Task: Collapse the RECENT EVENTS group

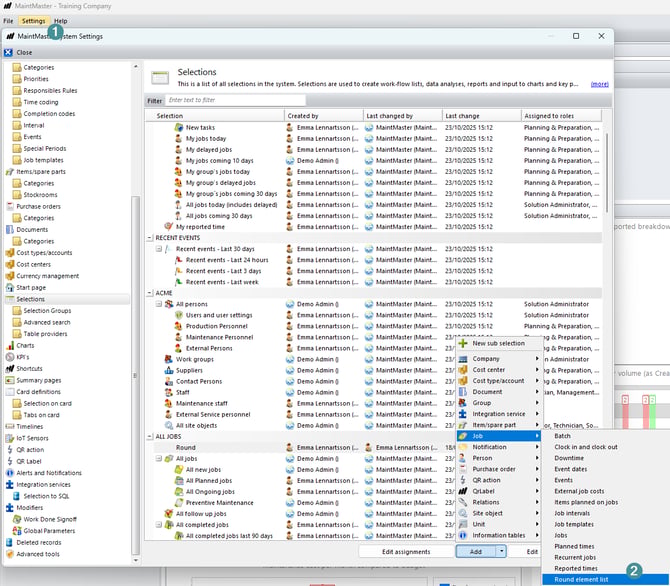Action: (150, 238)
